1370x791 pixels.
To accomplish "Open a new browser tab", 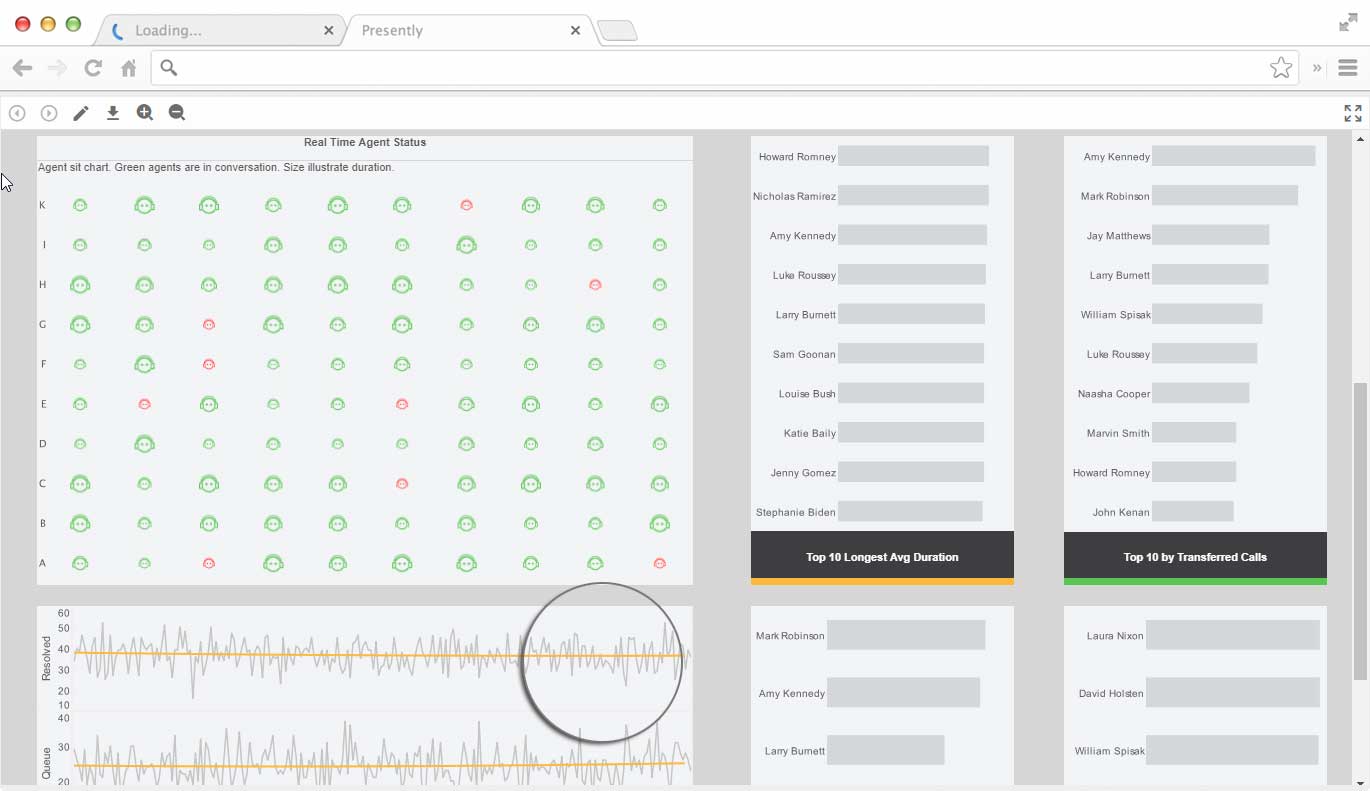I will [x=617, y=32].
